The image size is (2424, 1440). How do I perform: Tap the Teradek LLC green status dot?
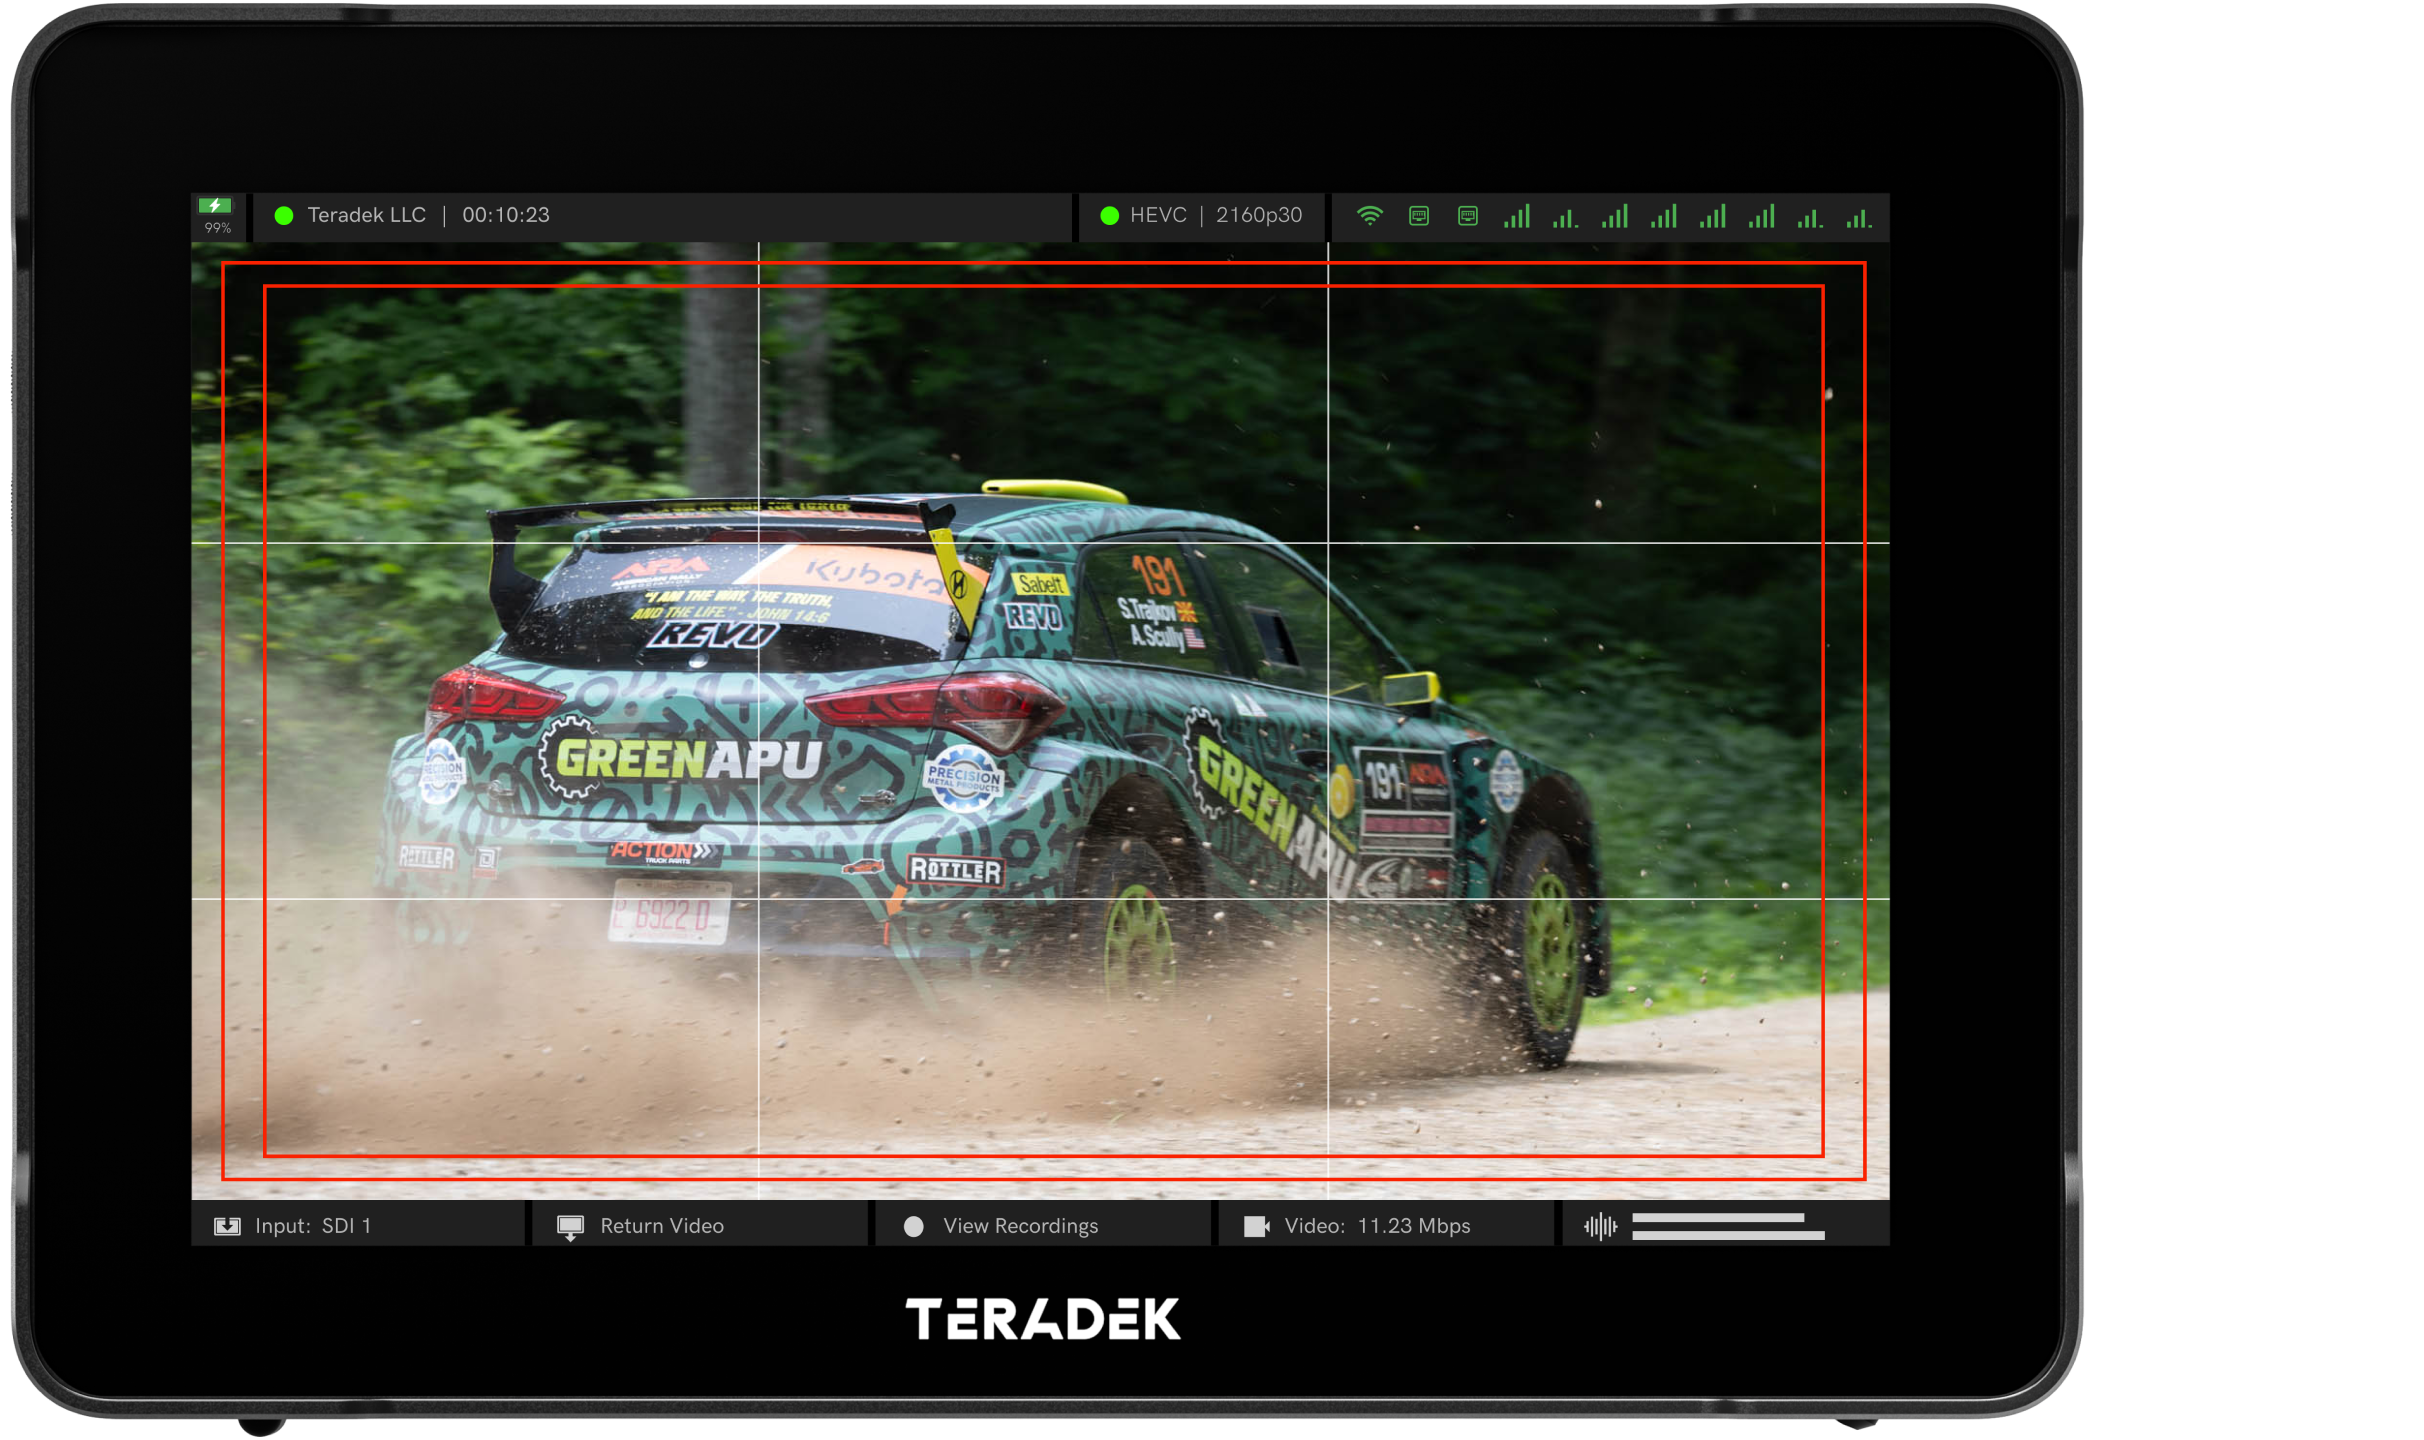point(284,216)
